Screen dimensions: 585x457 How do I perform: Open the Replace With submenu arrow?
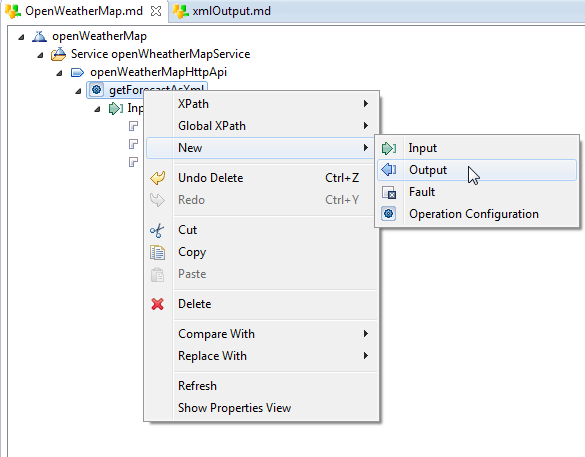(x=366, y=356)
